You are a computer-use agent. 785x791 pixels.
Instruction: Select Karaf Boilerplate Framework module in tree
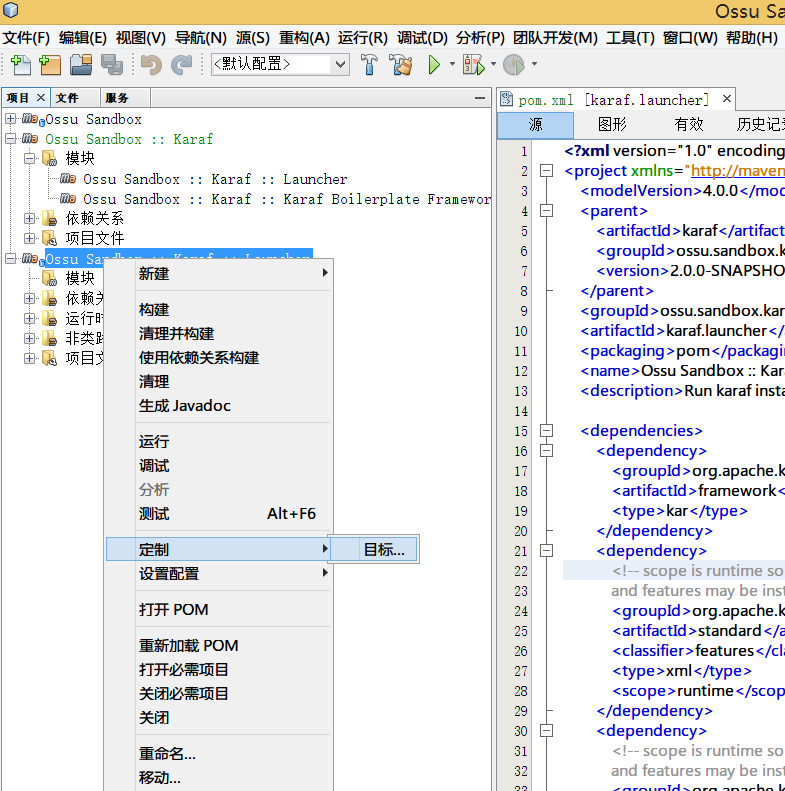click(x=286, y=199)
